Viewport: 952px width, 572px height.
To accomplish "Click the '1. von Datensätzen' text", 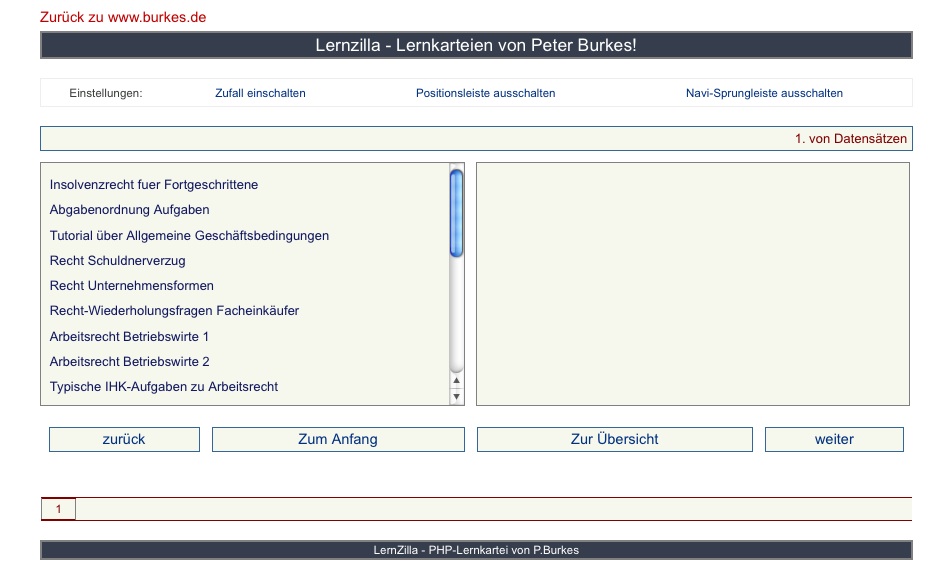I will click(851, 138).
